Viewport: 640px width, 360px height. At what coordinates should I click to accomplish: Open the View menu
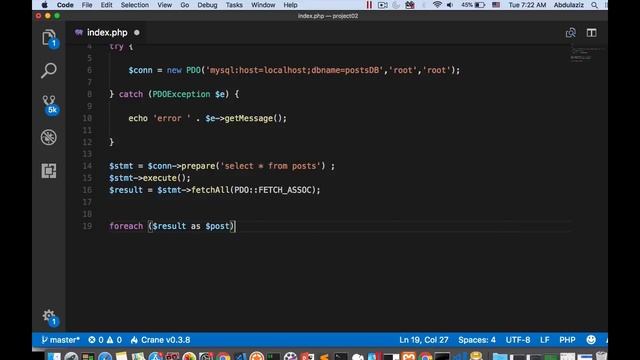coord(164,5)
